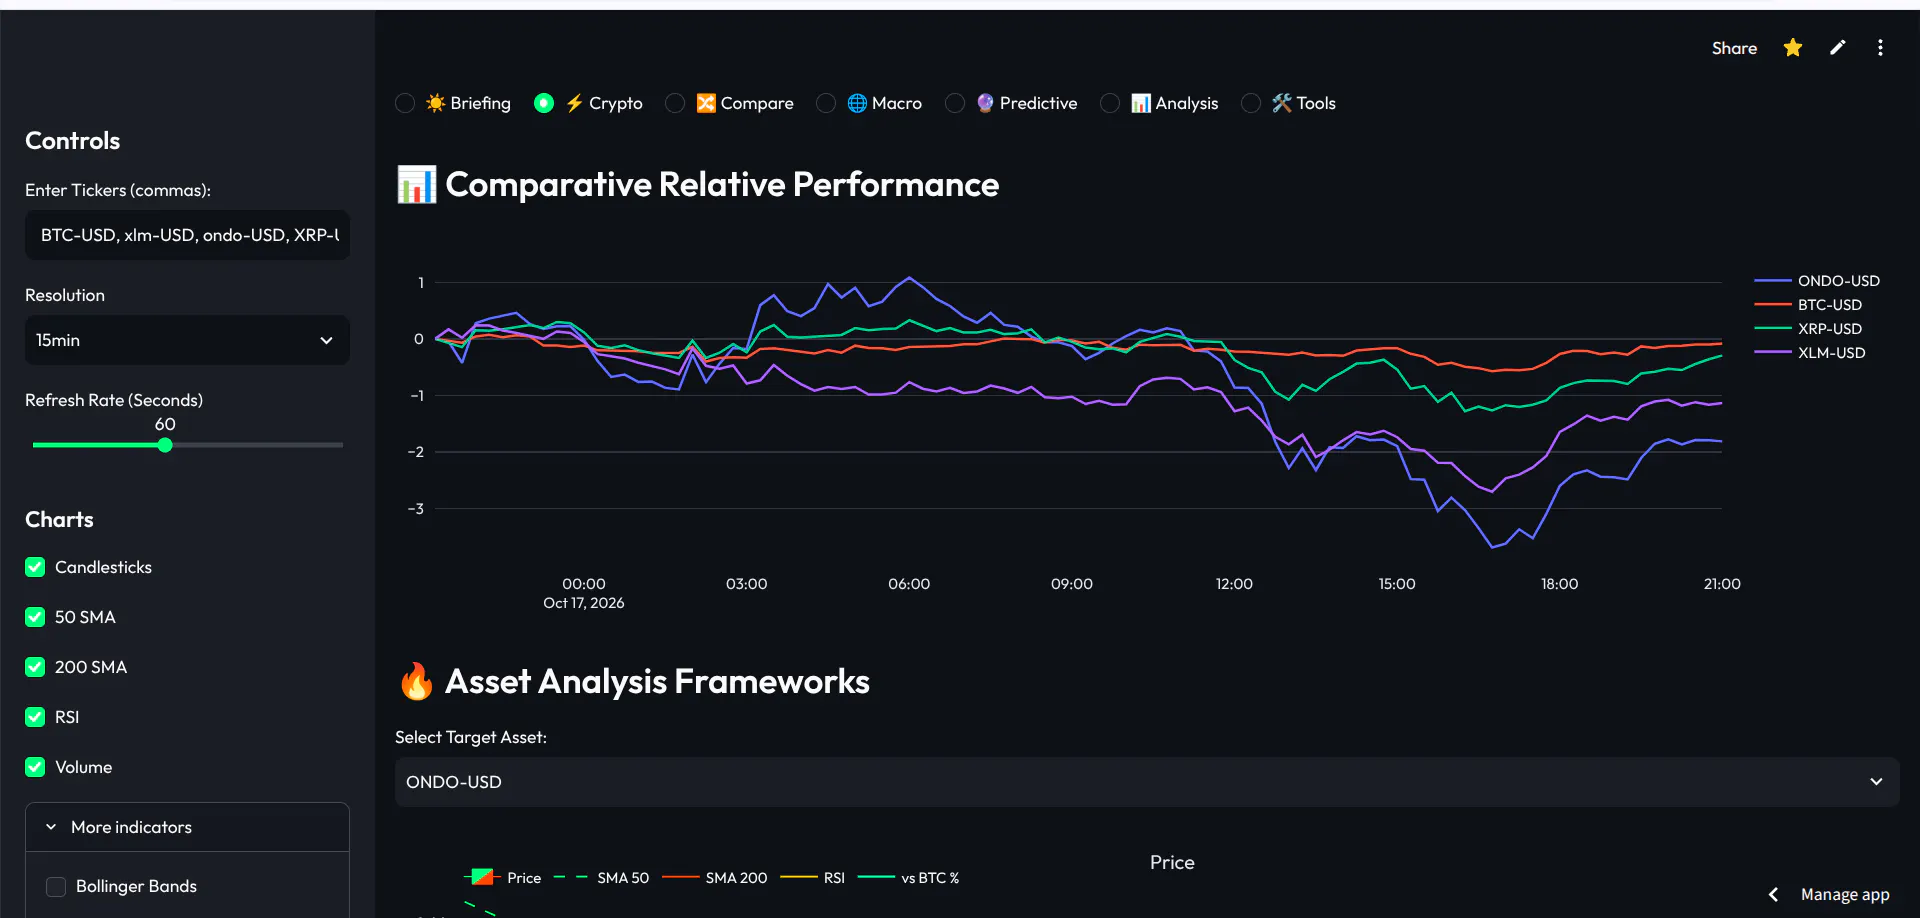1920x918 pixels.
Task: Click the Manage app back chevron
Action: [1773, 894]
